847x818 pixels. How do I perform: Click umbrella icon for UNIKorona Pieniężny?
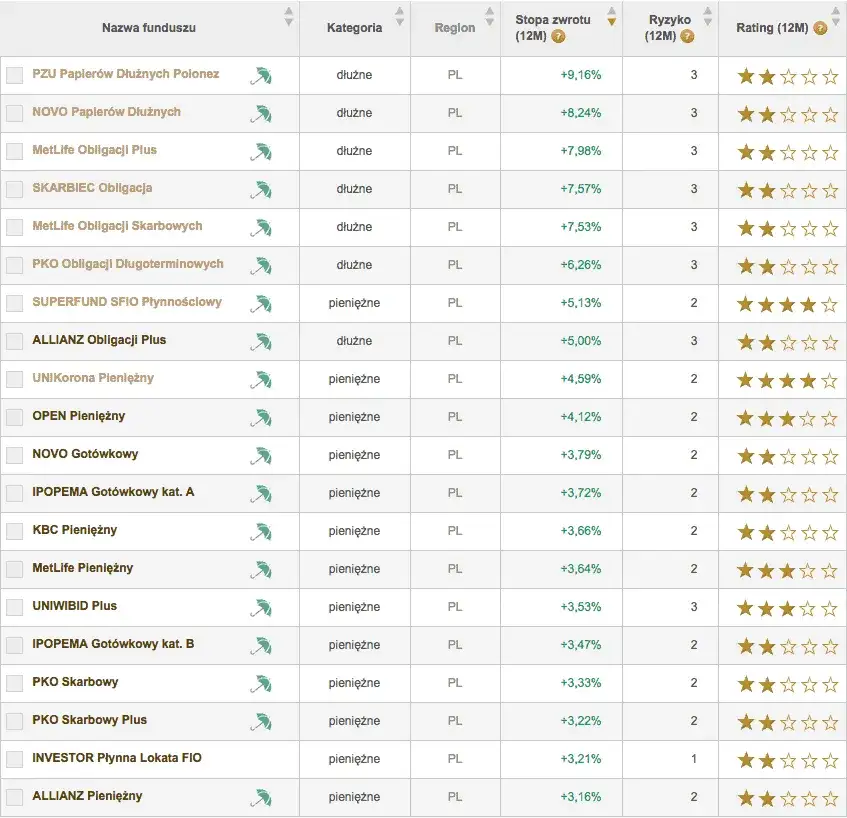tap(261, 380)
